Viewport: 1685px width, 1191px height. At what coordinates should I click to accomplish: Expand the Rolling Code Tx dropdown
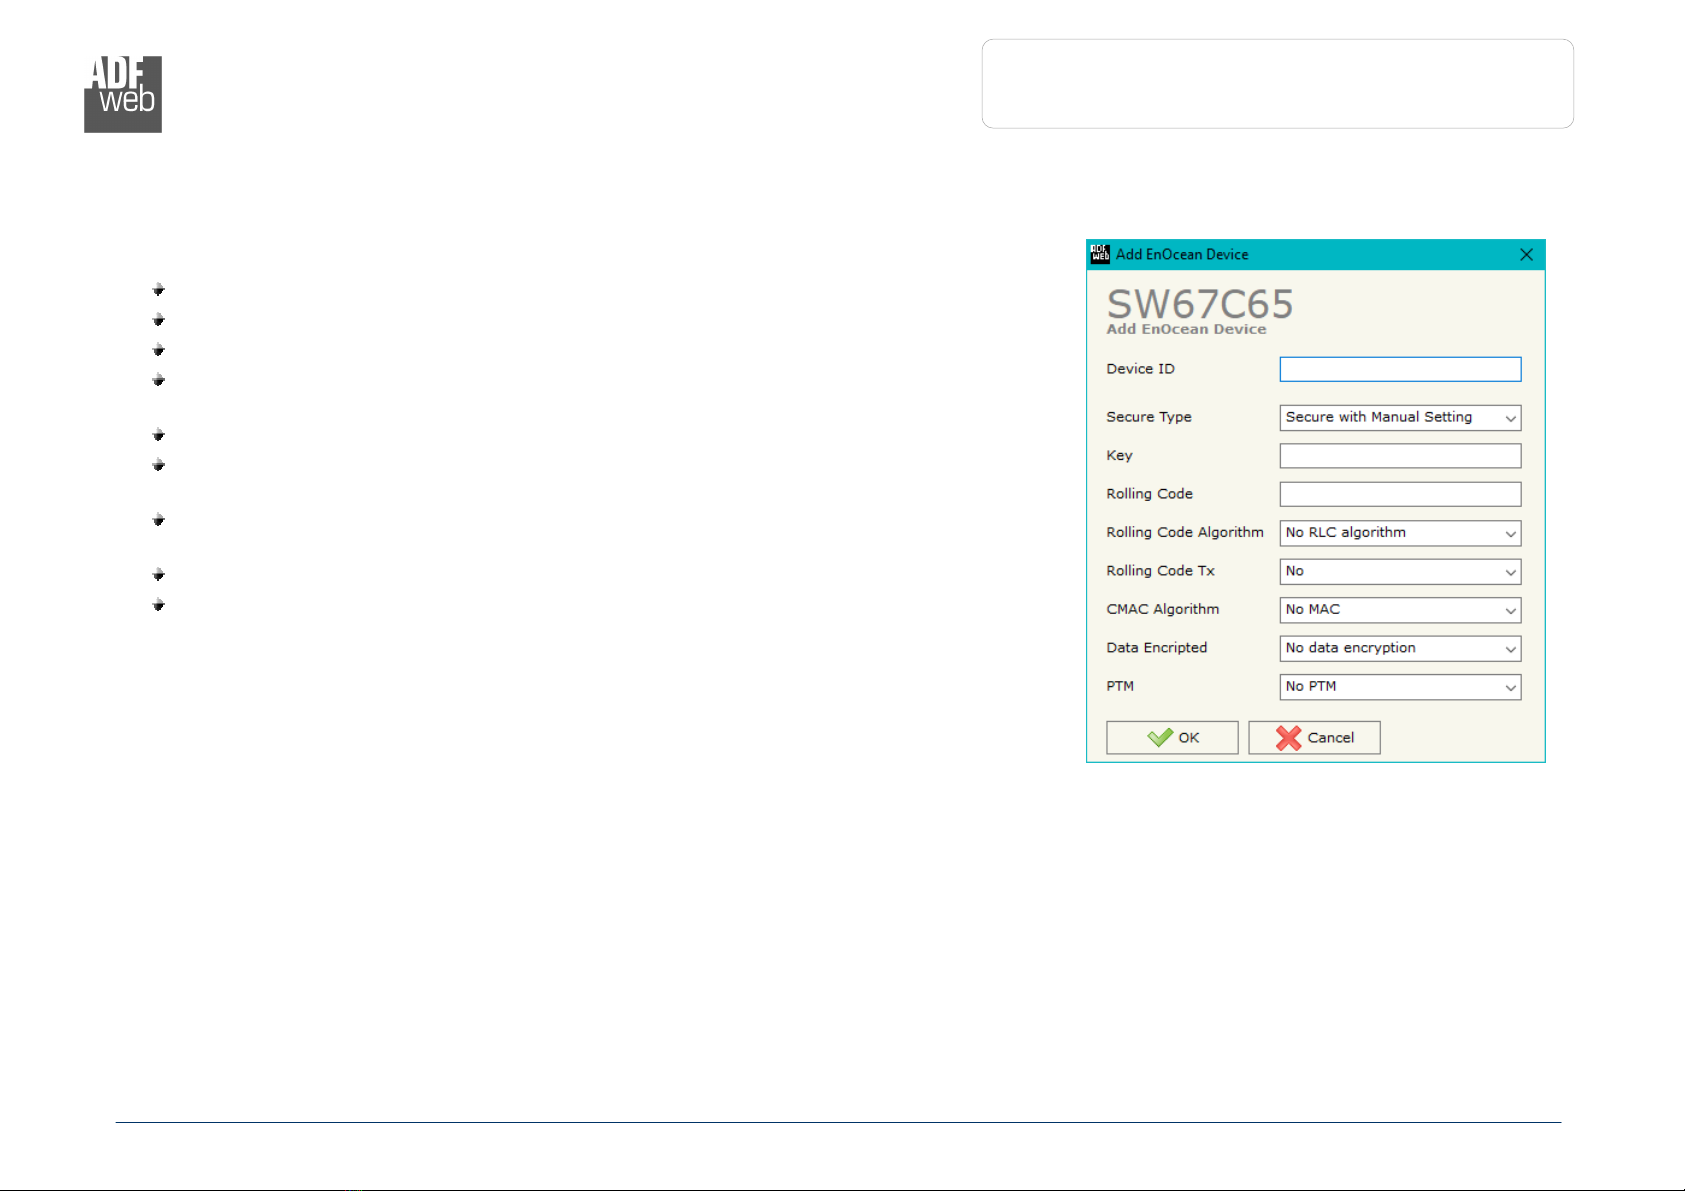(1400, 571)
